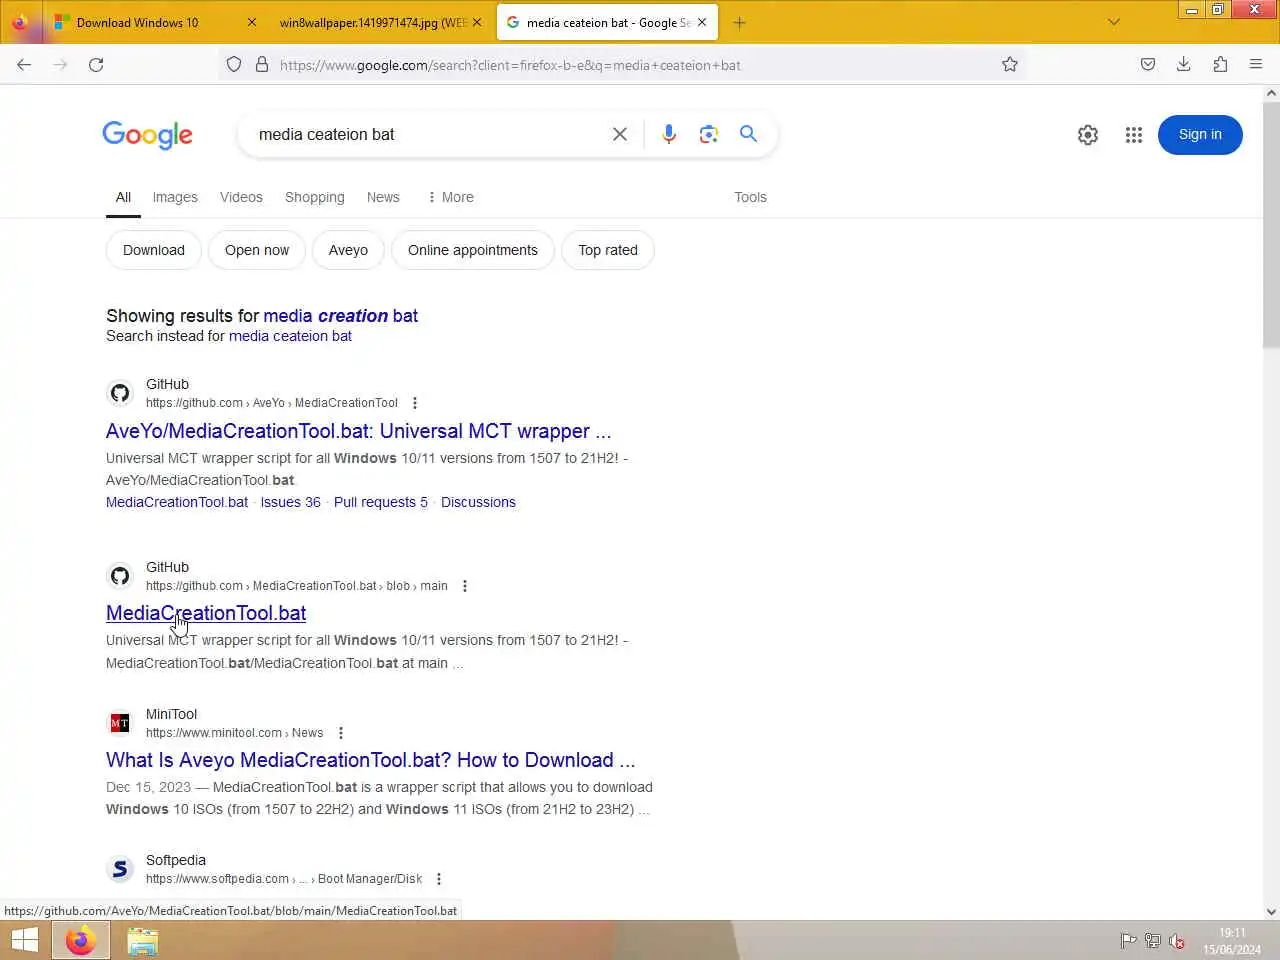Submit search with magnifier icon
This screenshot has width=1280, height=960.
(748, 134)
